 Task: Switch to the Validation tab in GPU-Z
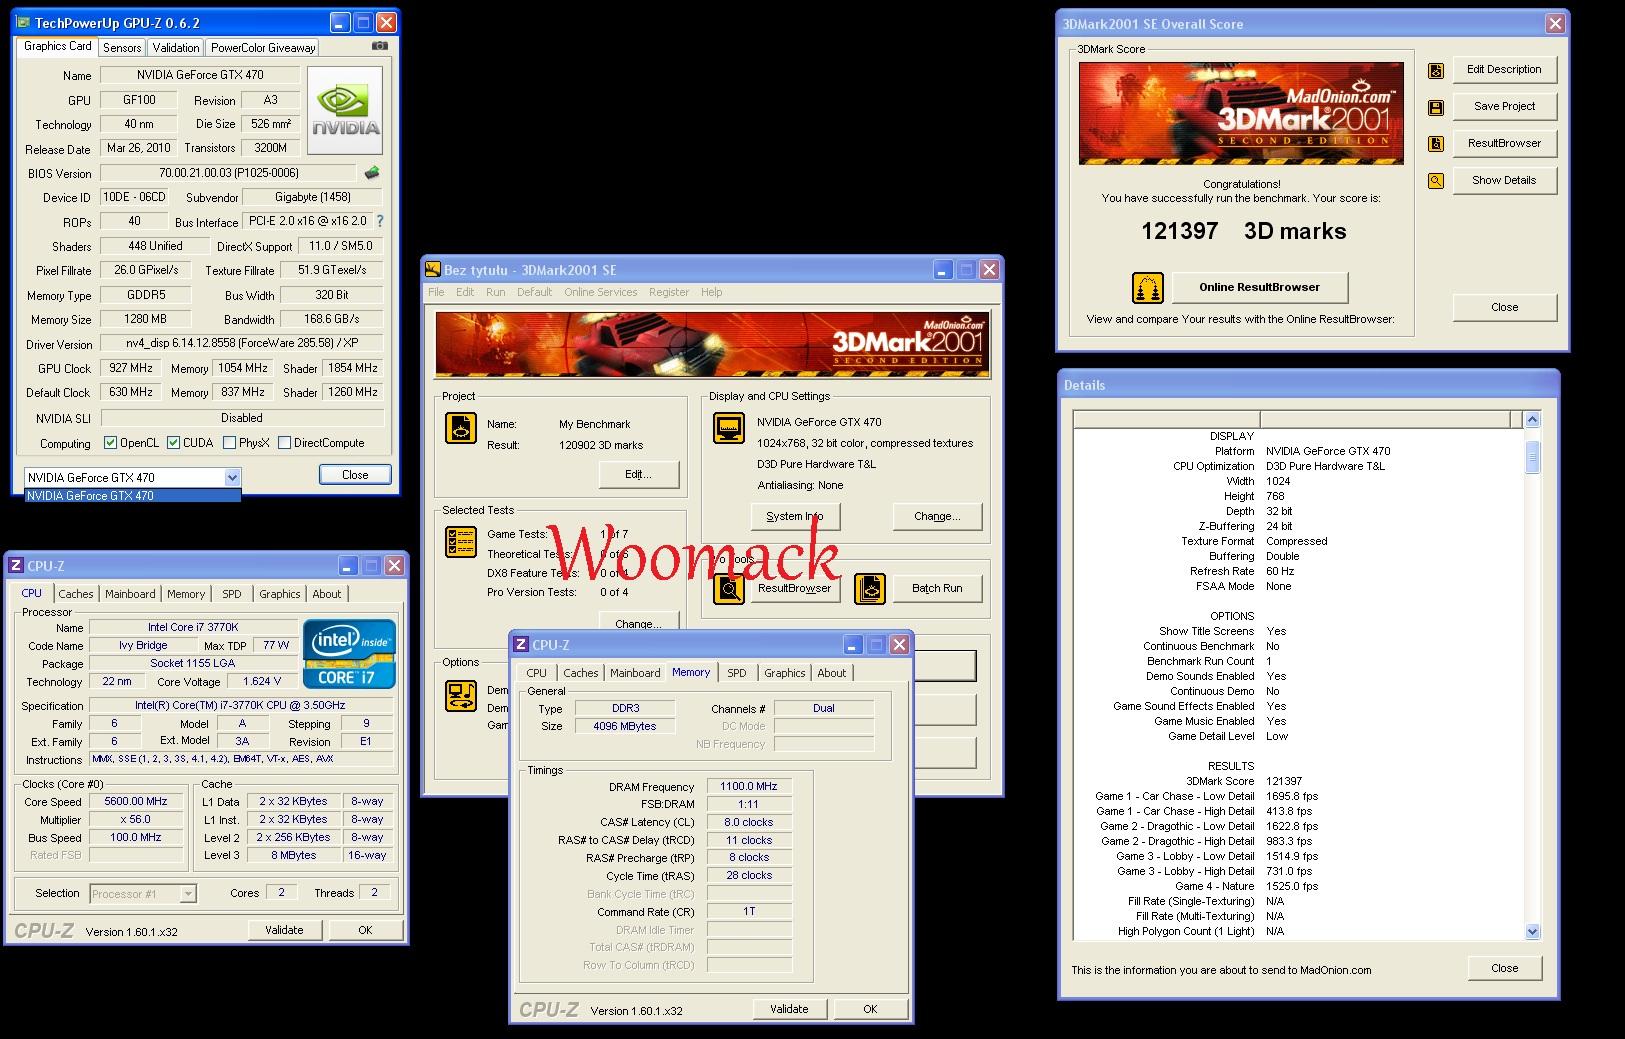[176, 47]
